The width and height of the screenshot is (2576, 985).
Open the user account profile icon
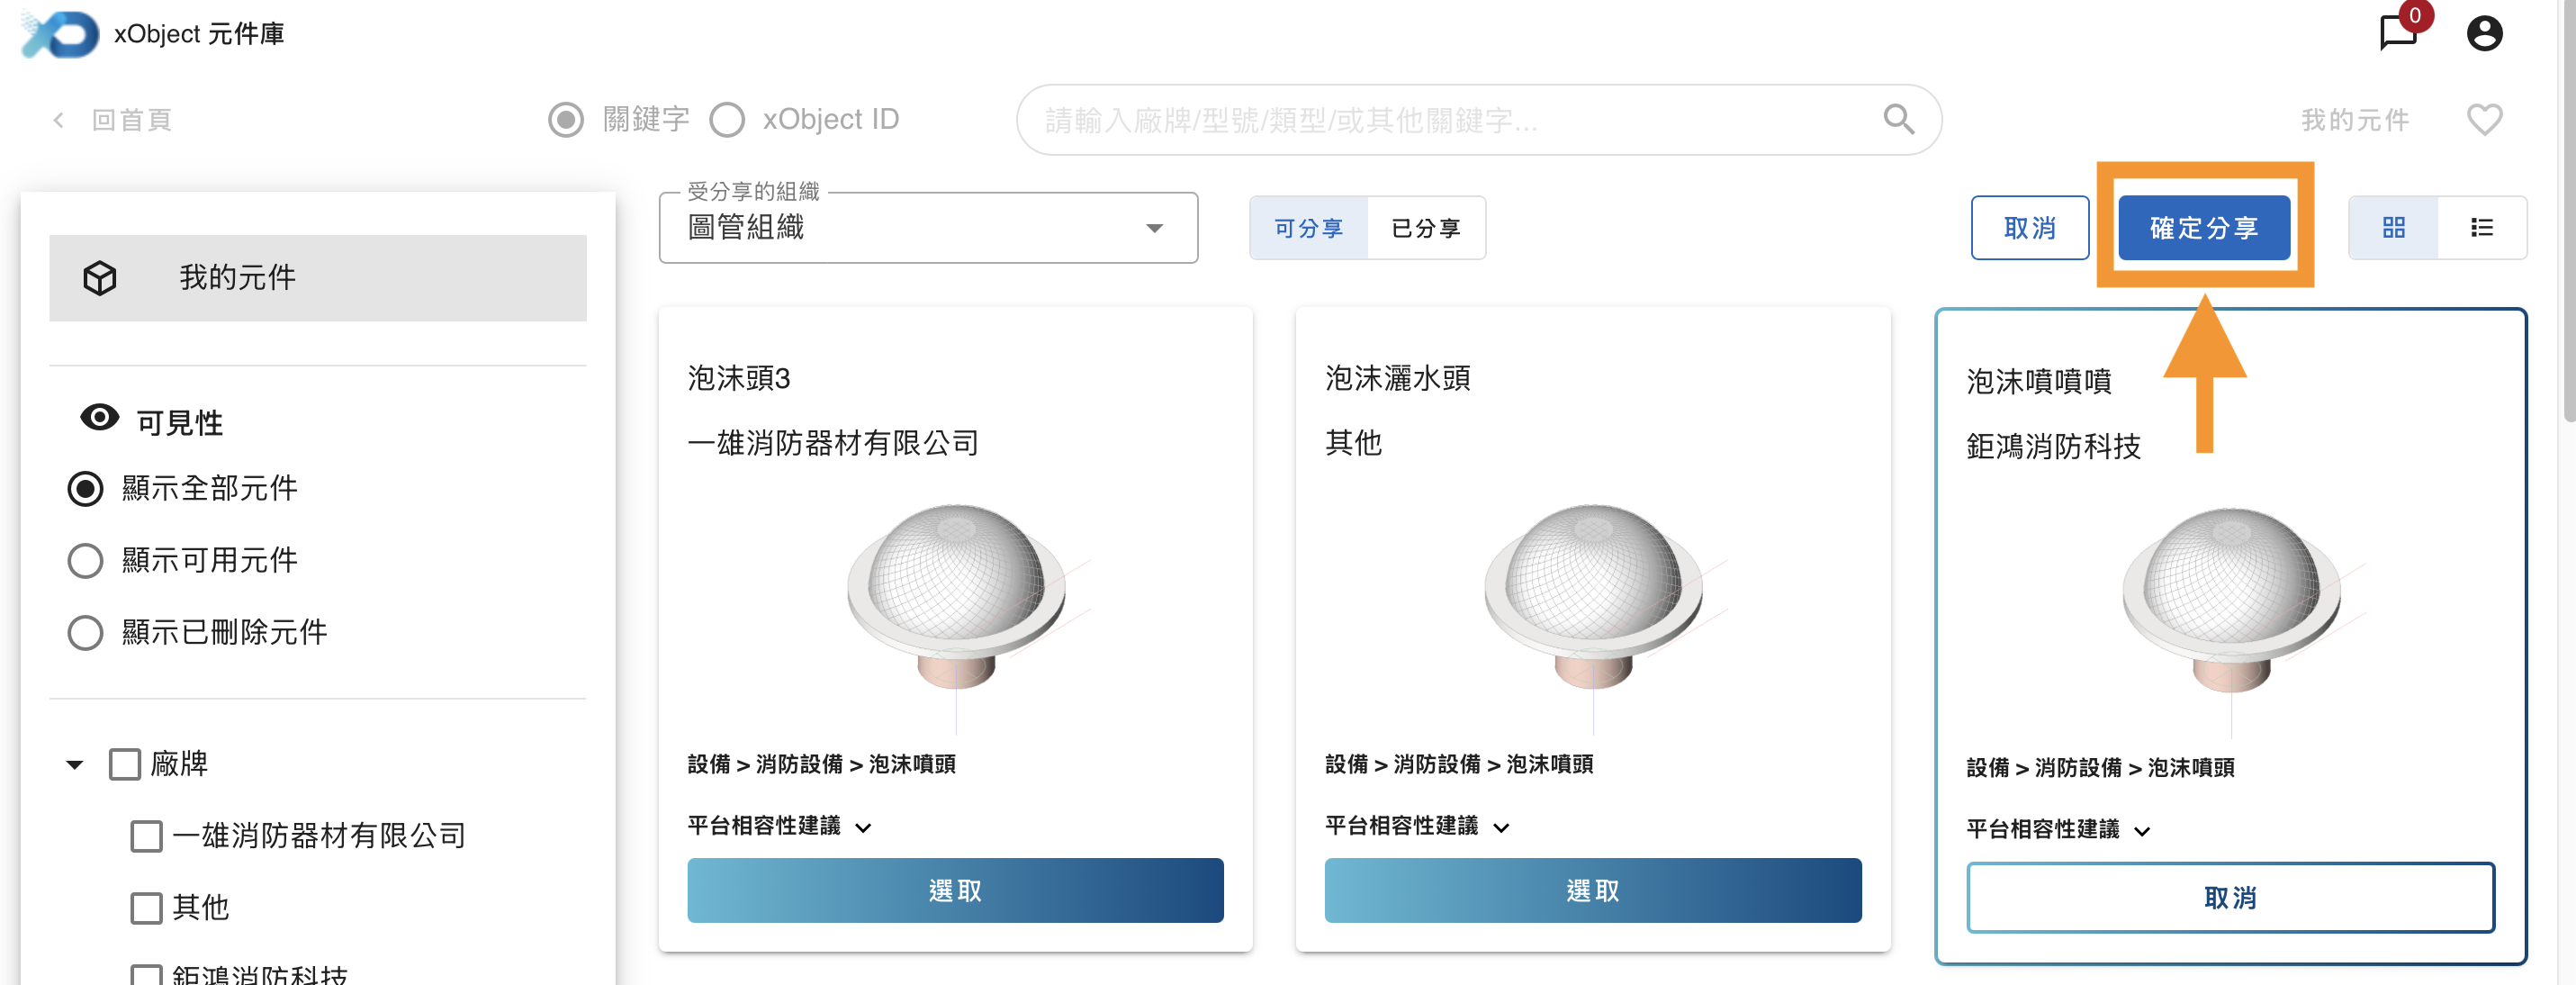2484,34
